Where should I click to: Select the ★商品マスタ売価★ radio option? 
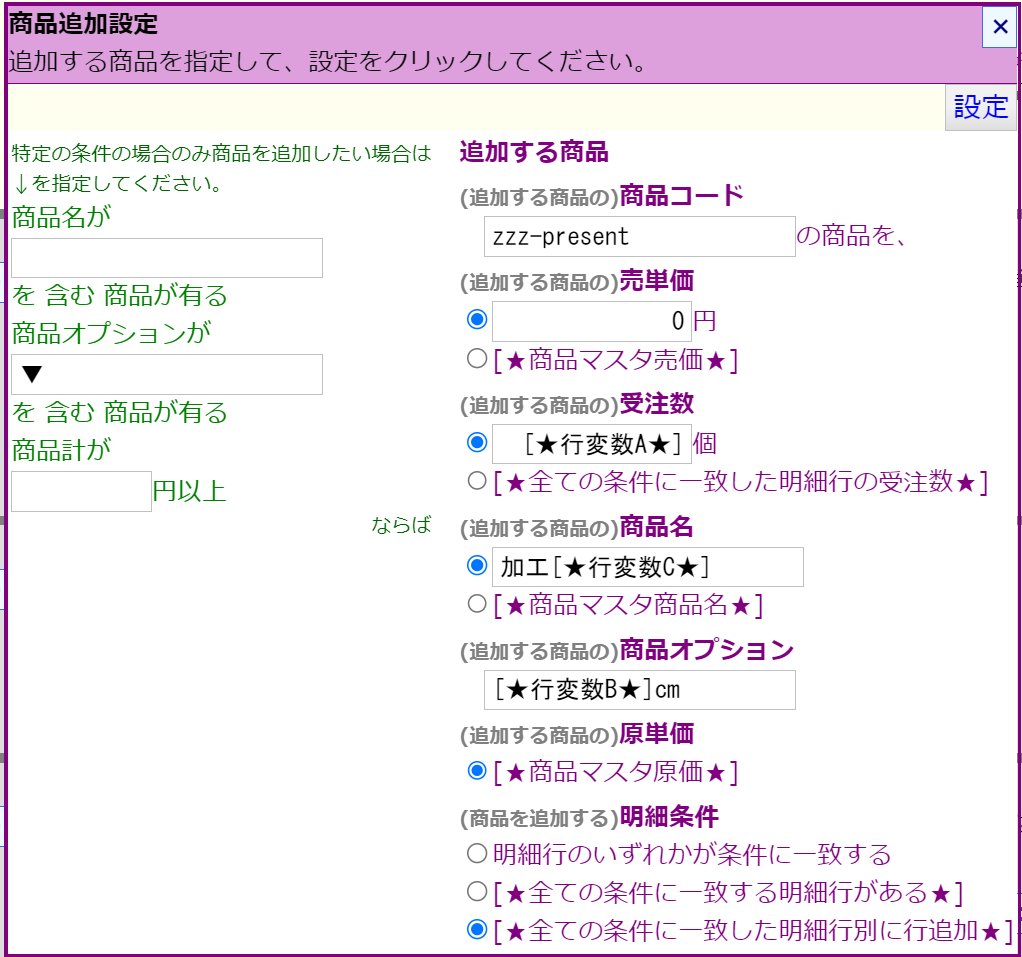[477, 358]
